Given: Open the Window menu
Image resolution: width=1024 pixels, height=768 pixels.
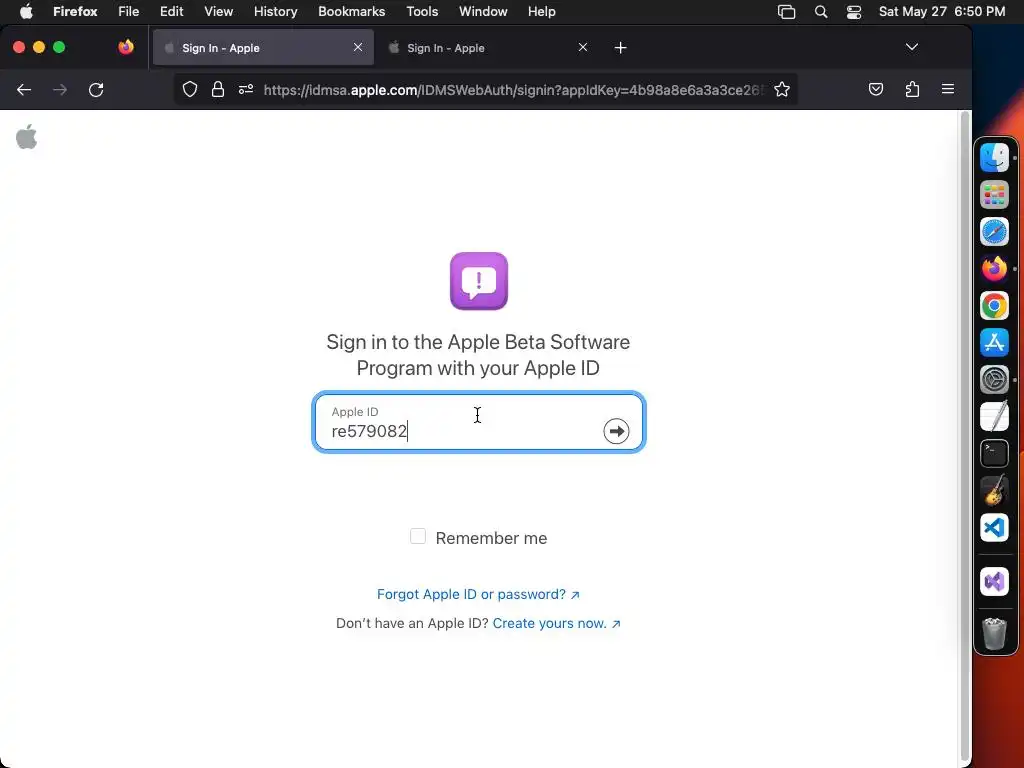Looking at the screenshot, I should click(483, 12).
